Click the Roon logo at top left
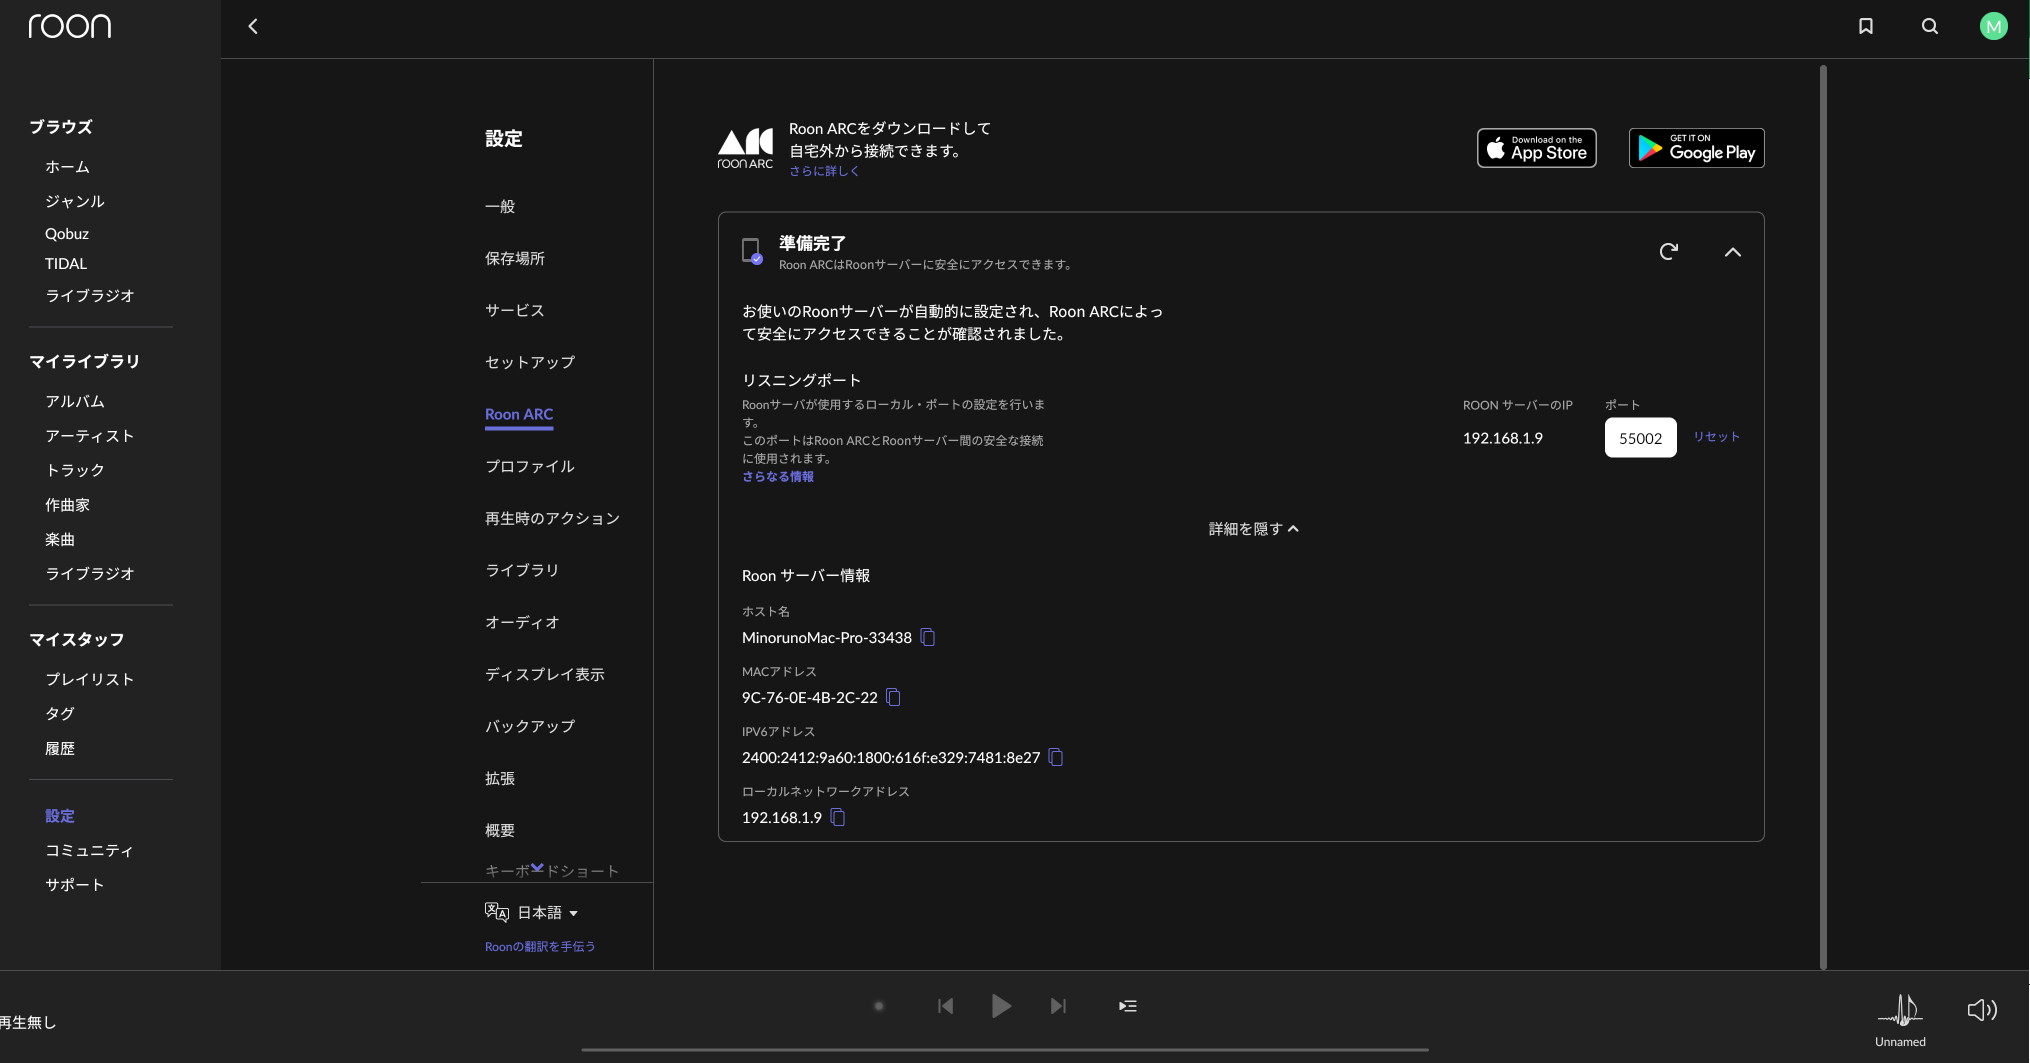This screenshot has width=2030, height=1063. pyautogui.click(x=69, y=26)
